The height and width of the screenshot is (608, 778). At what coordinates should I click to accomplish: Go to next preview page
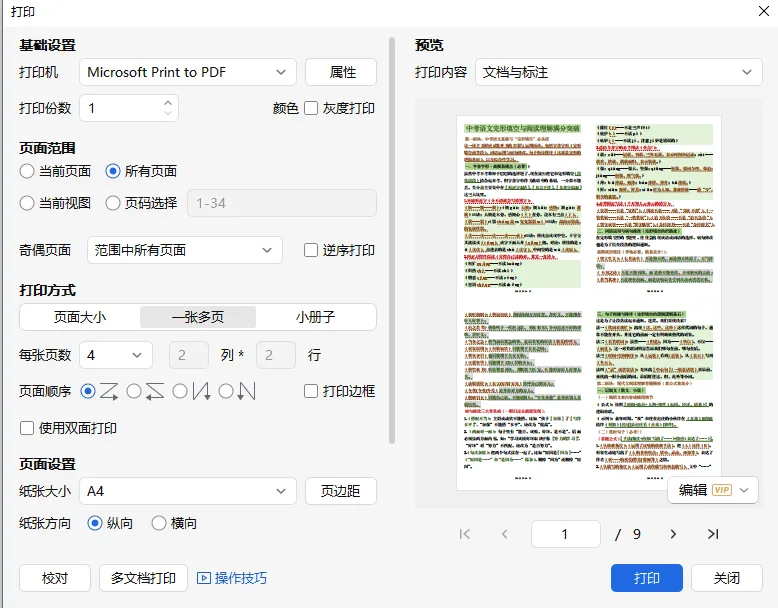tap(673, 534)
